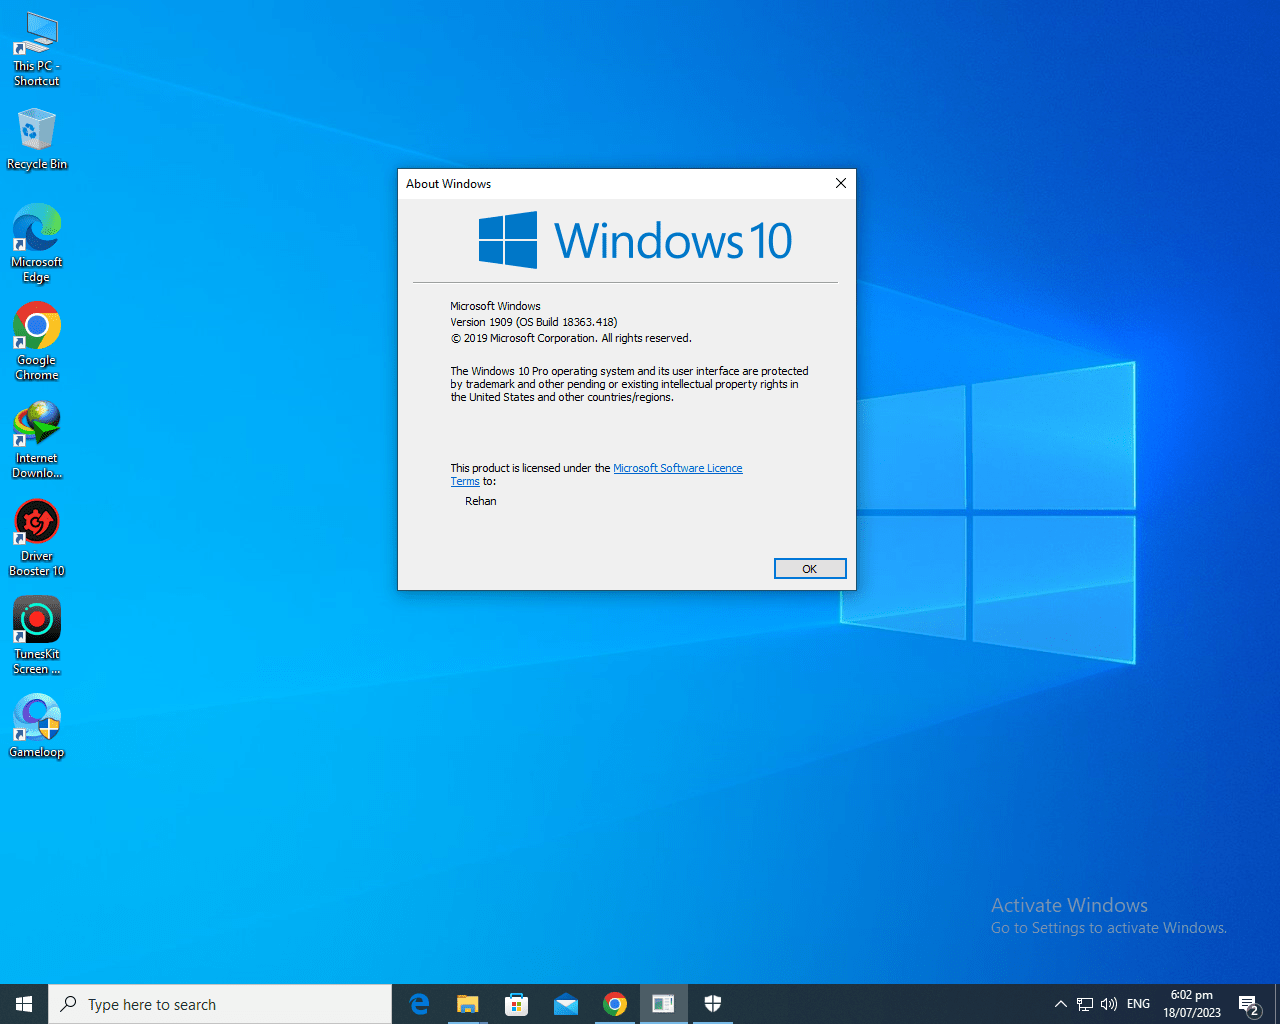Open This PC shortcut on desktop

37,49
